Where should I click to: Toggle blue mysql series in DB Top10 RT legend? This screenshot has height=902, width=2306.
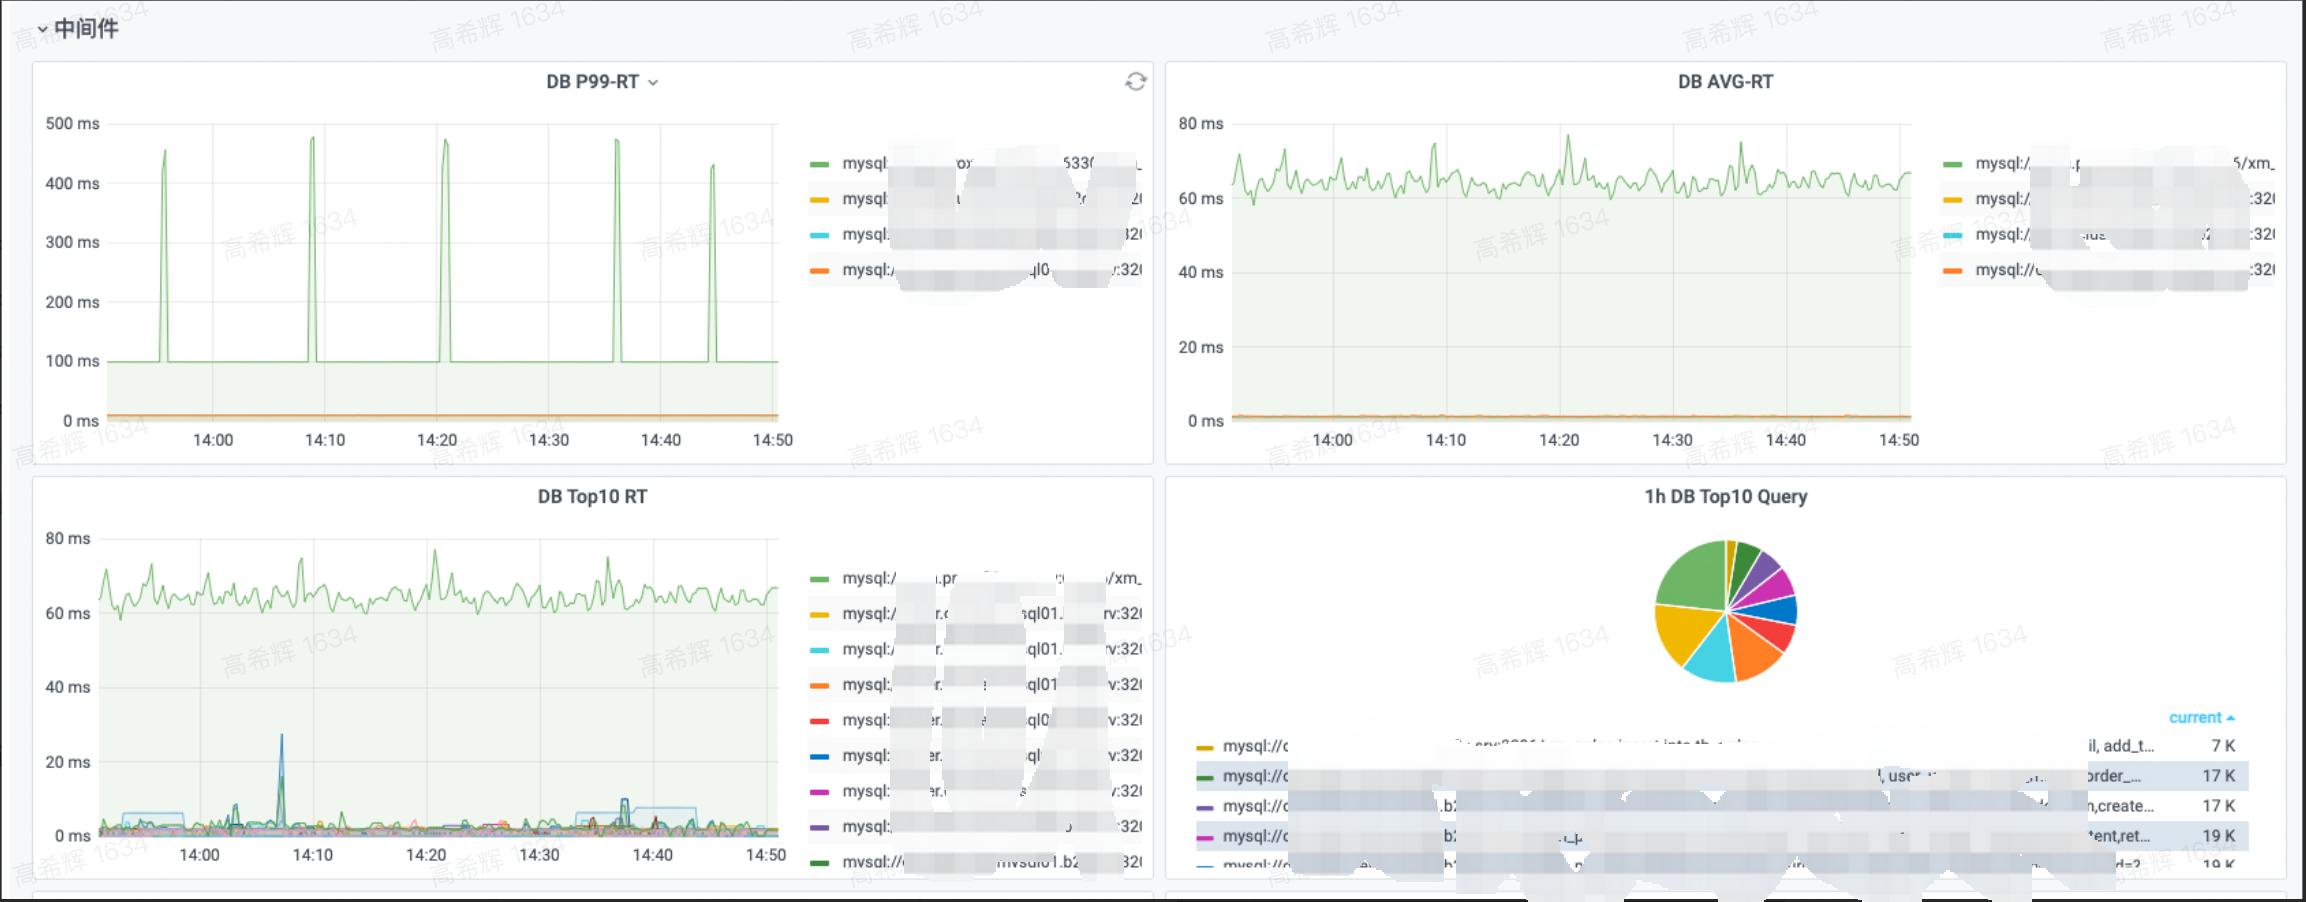coord(975,756)
